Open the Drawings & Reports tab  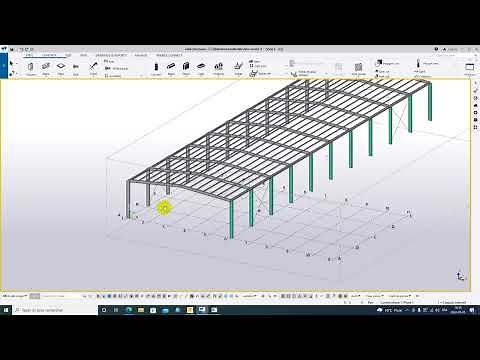coord(111,55)
